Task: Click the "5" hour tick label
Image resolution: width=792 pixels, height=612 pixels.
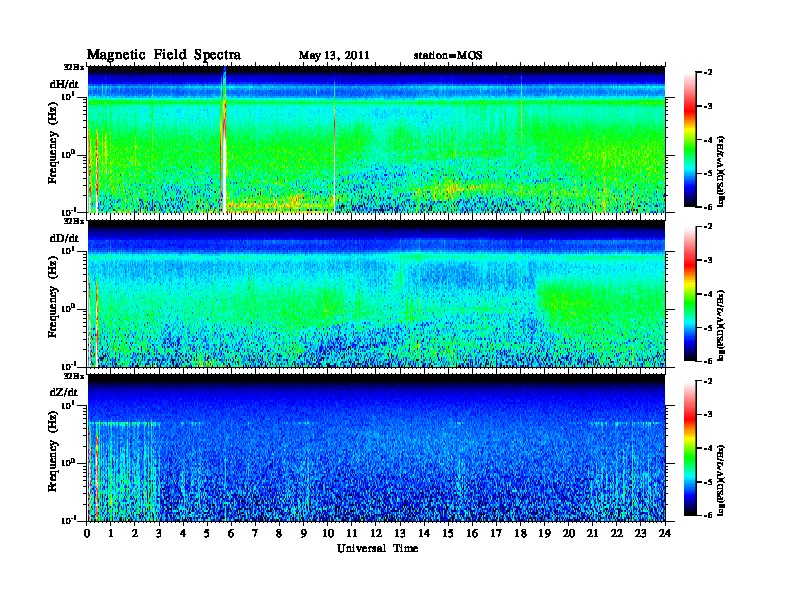Action: [207, 534]
